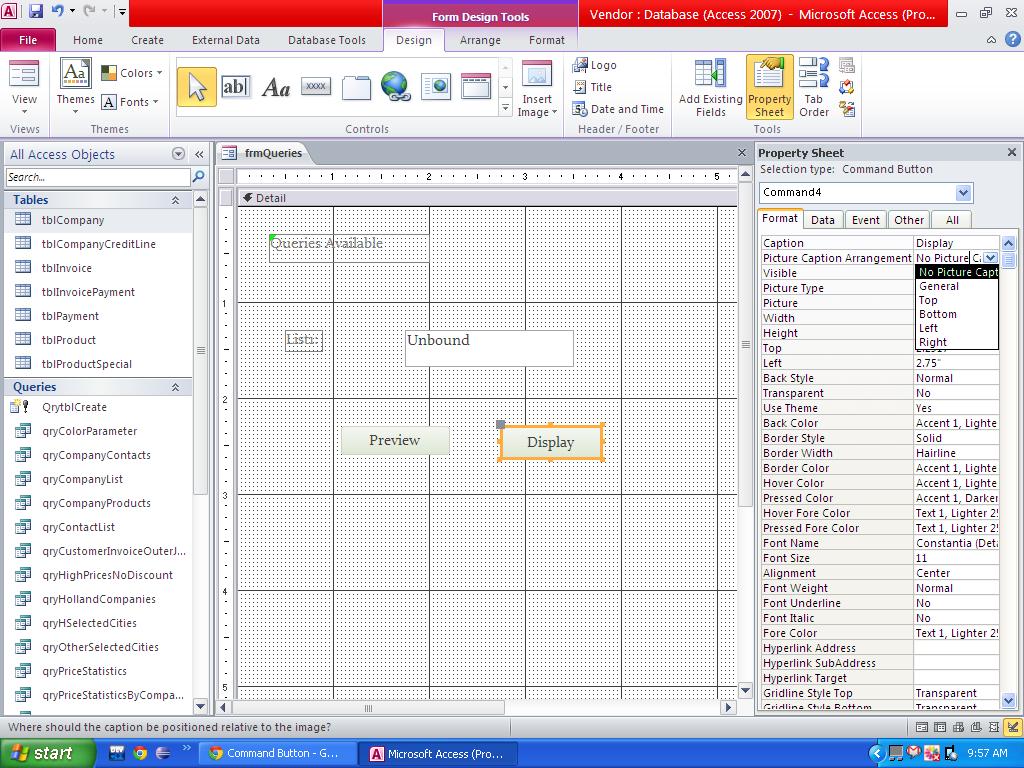Select the Tab Control tool
This screenshot has width=1024, height=768.
tap(356, 87)
